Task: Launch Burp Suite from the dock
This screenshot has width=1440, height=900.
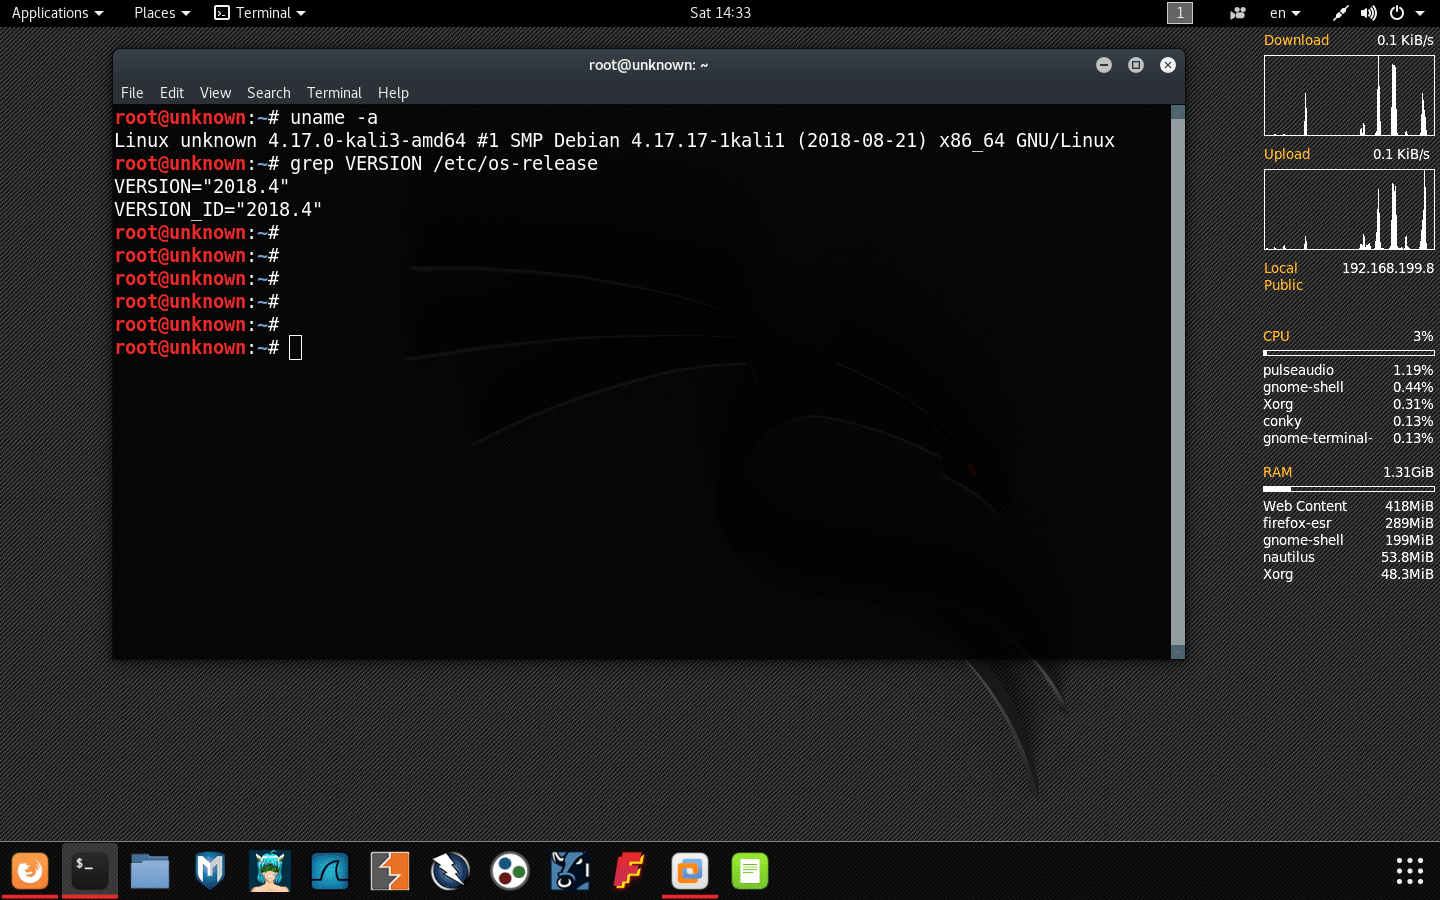Action: 390,871
